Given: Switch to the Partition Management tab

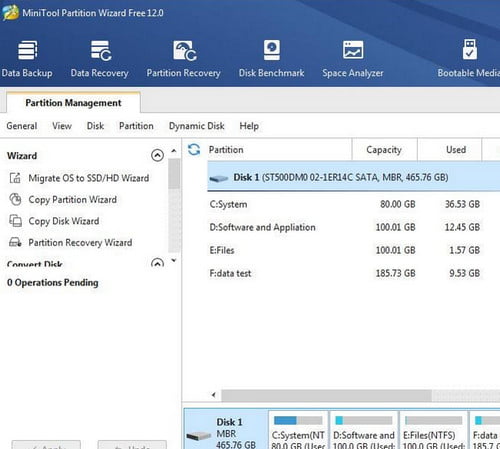Looking at the screenshot, I should (73, 103).
